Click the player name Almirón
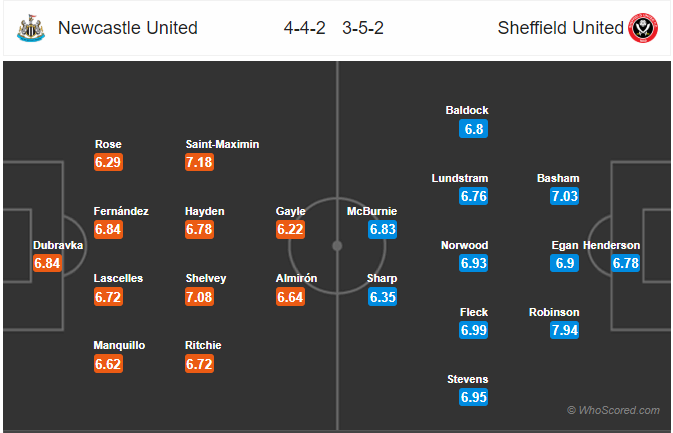 [x=297, y=278]
